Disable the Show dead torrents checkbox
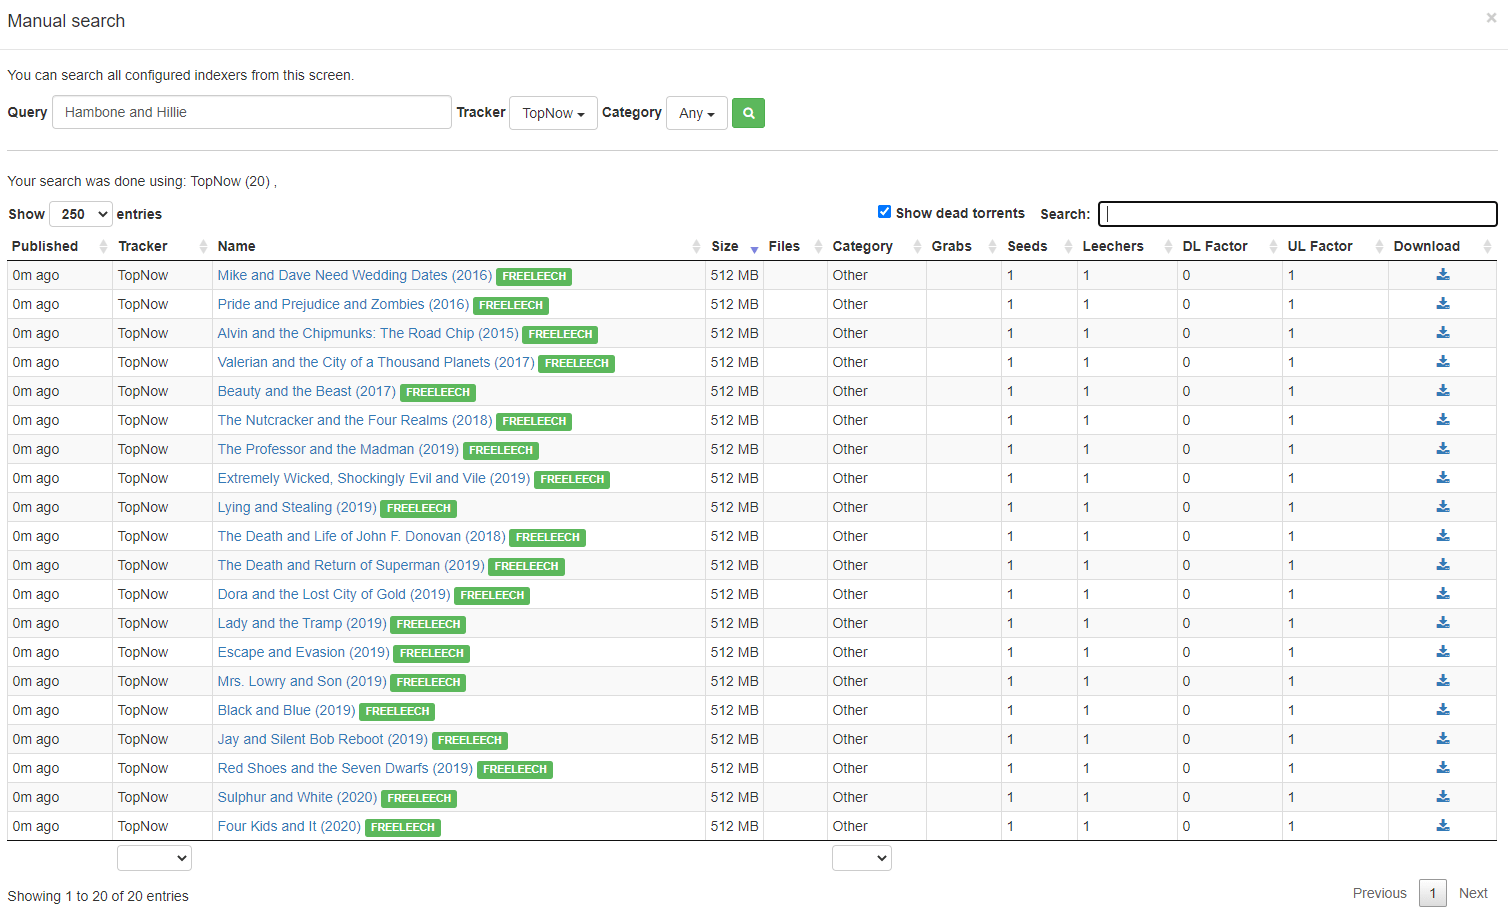The height and width of the screenshot is (919, 1508). 884,211
